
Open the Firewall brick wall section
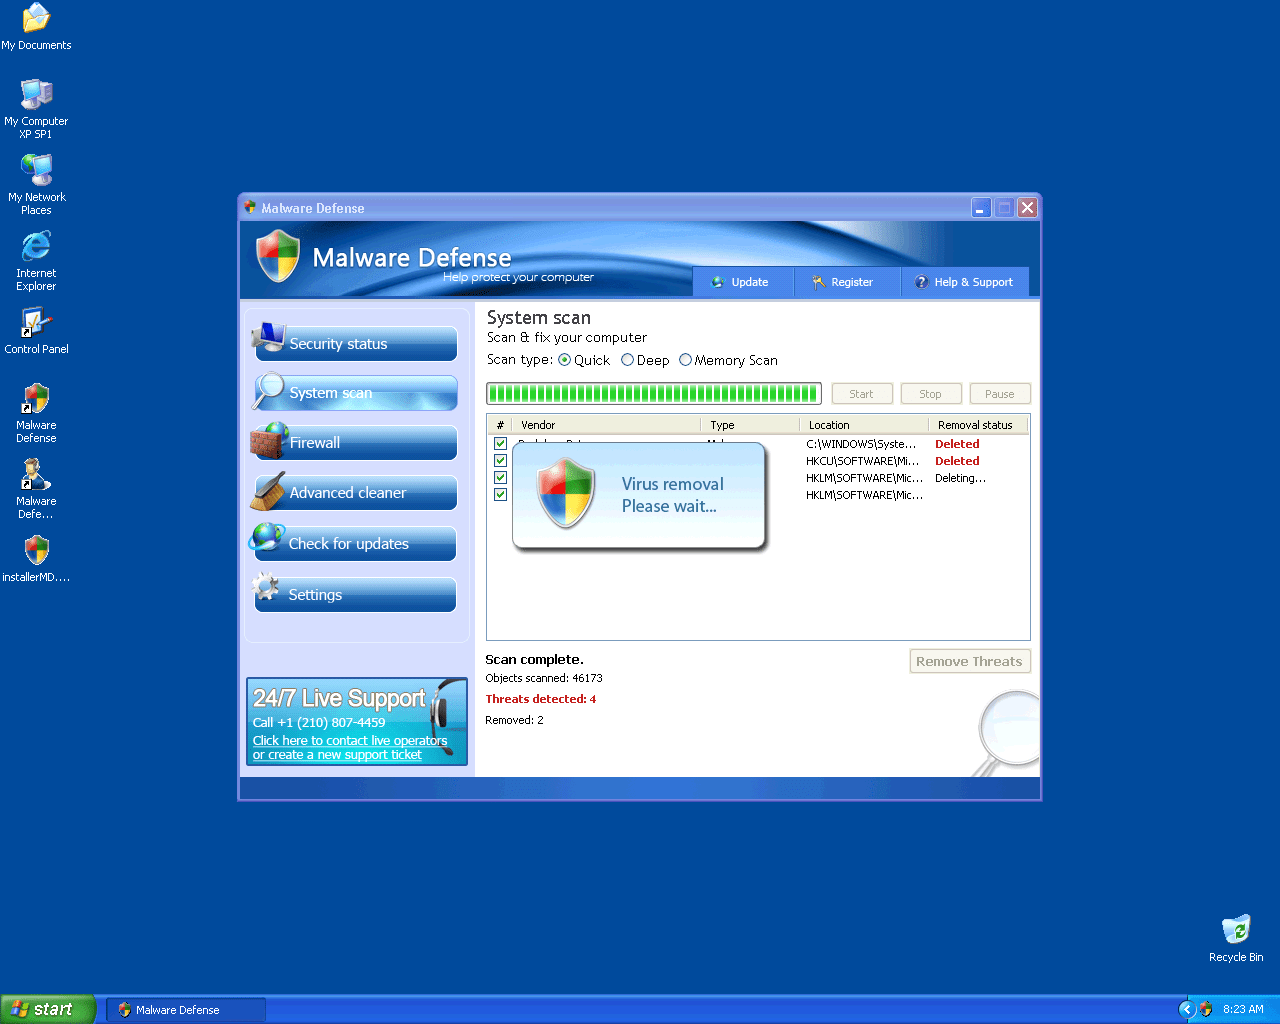pos(355,443)
